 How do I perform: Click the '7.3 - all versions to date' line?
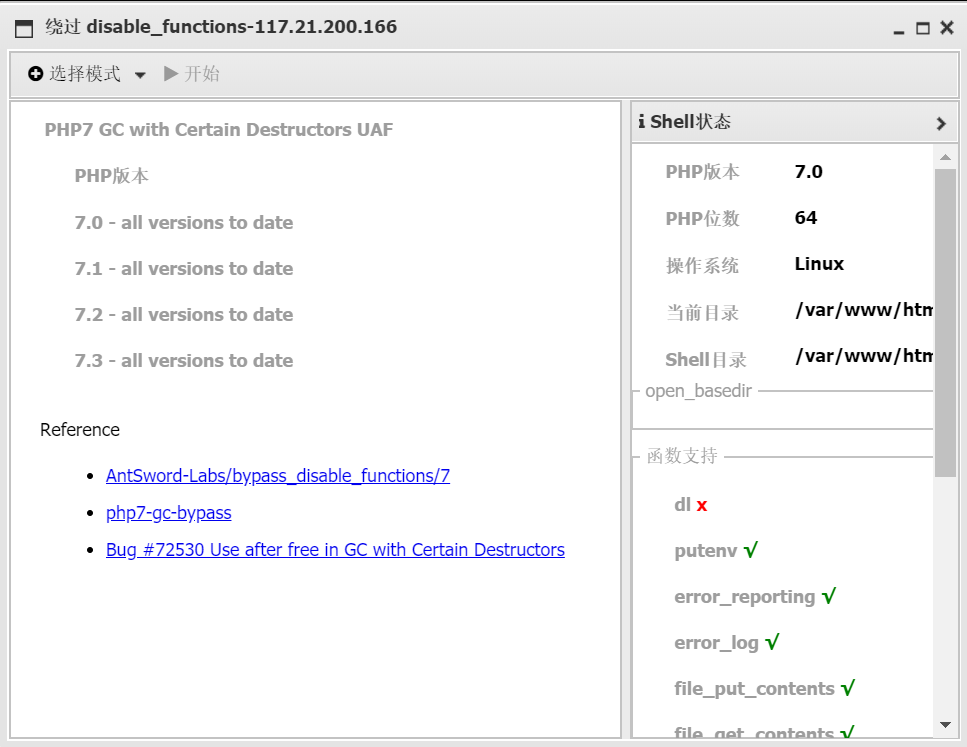tap(184, 361)
